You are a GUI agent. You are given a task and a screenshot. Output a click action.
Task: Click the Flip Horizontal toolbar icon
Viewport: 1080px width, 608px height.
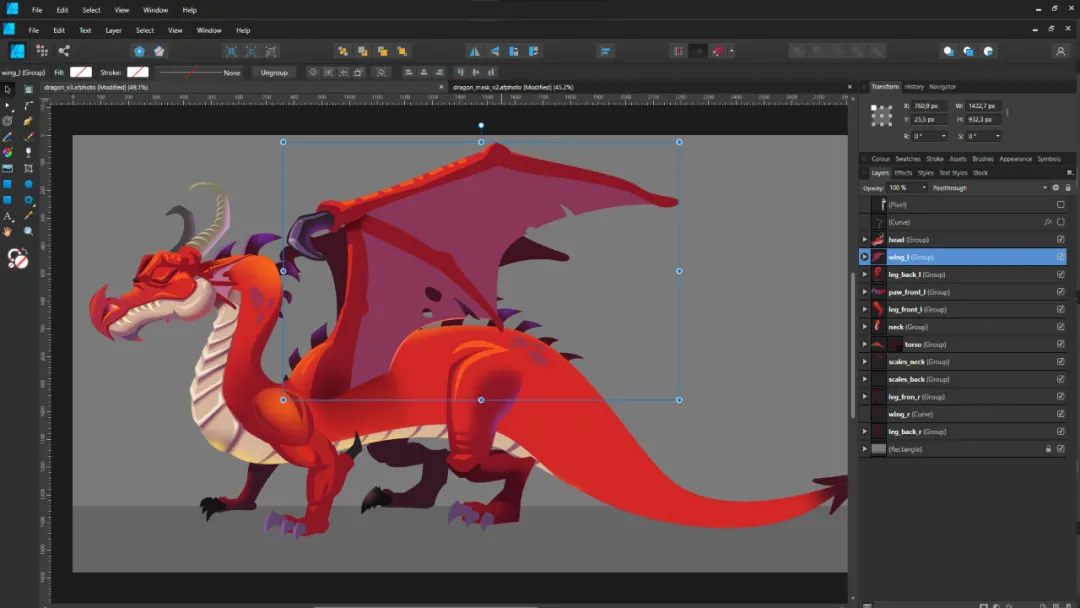pyautogui.click(x=475, y=50)
